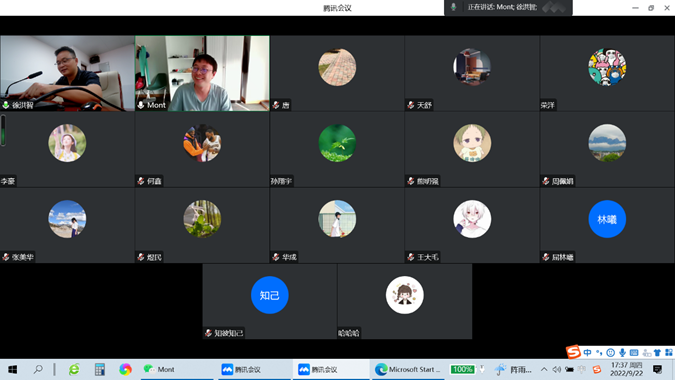Click the microphone icon next to Mont
The width and height of the screenshot is (675, 380).
tap(141, 105)
